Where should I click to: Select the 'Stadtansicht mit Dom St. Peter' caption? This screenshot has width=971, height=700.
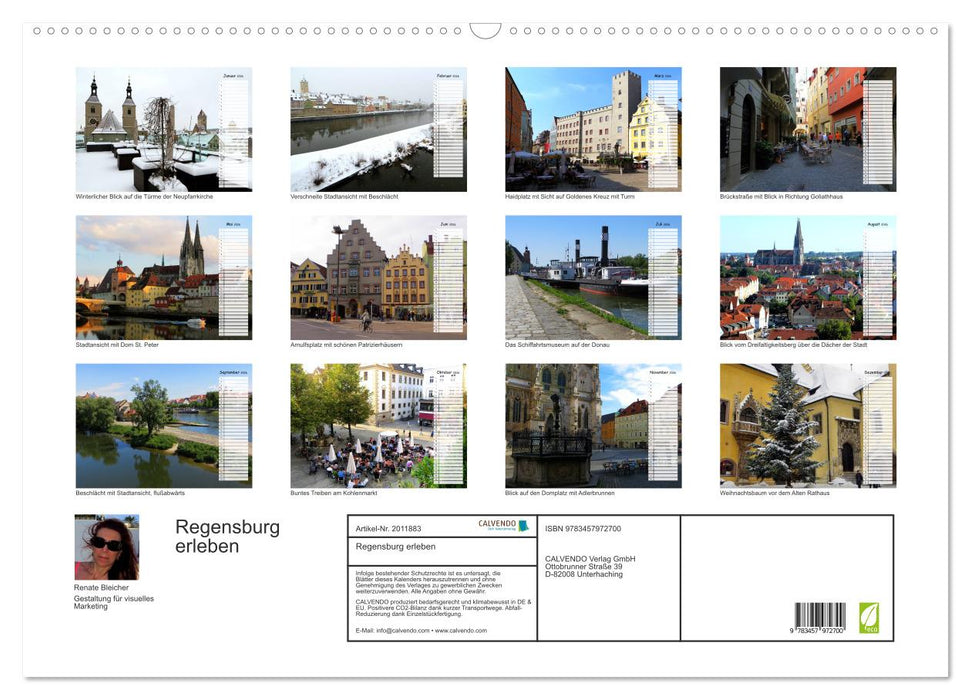117,343
